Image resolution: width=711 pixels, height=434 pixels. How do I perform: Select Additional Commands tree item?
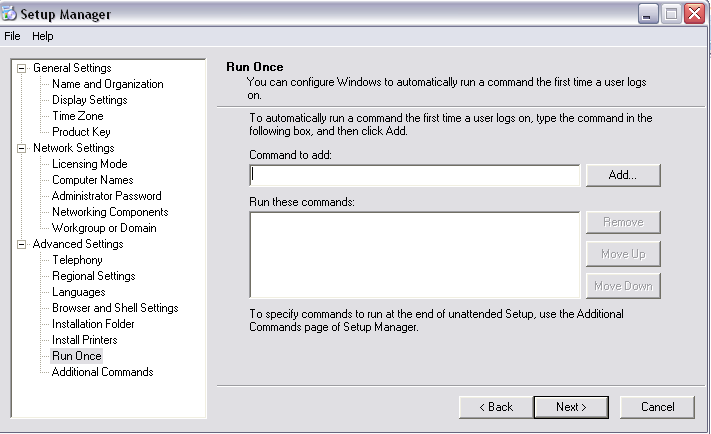pos(102,372)
